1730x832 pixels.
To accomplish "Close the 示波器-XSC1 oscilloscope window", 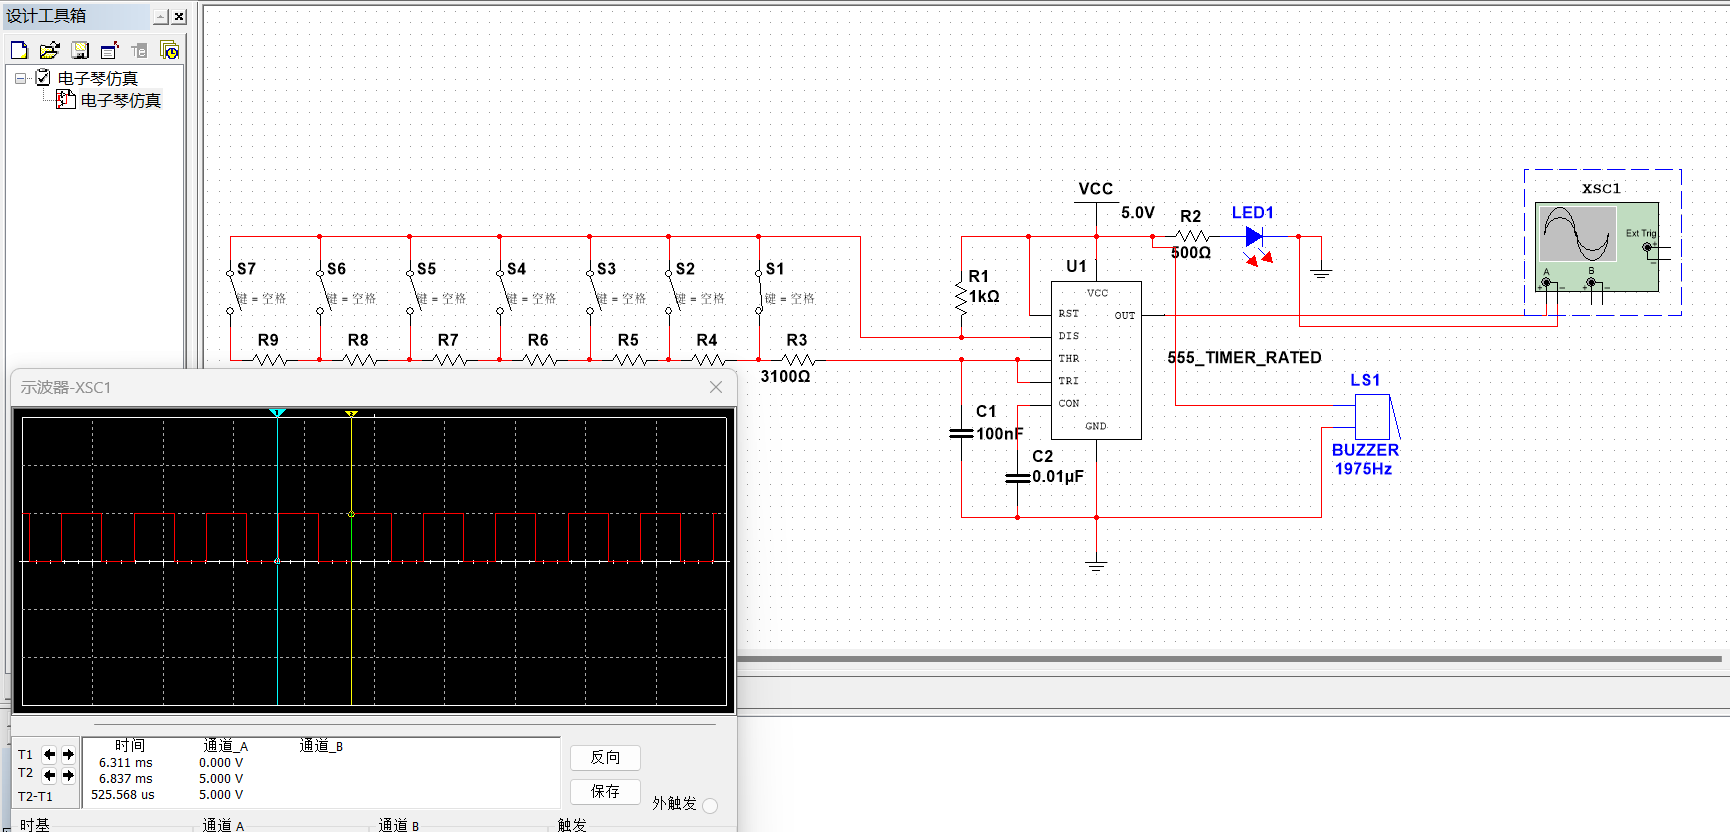I will (716, 387).
